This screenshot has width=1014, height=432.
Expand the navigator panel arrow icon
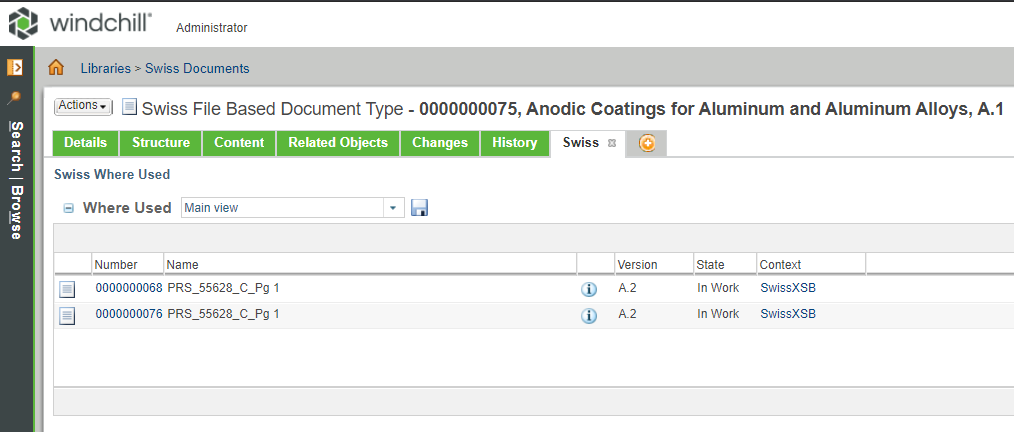tap(15, 67)
